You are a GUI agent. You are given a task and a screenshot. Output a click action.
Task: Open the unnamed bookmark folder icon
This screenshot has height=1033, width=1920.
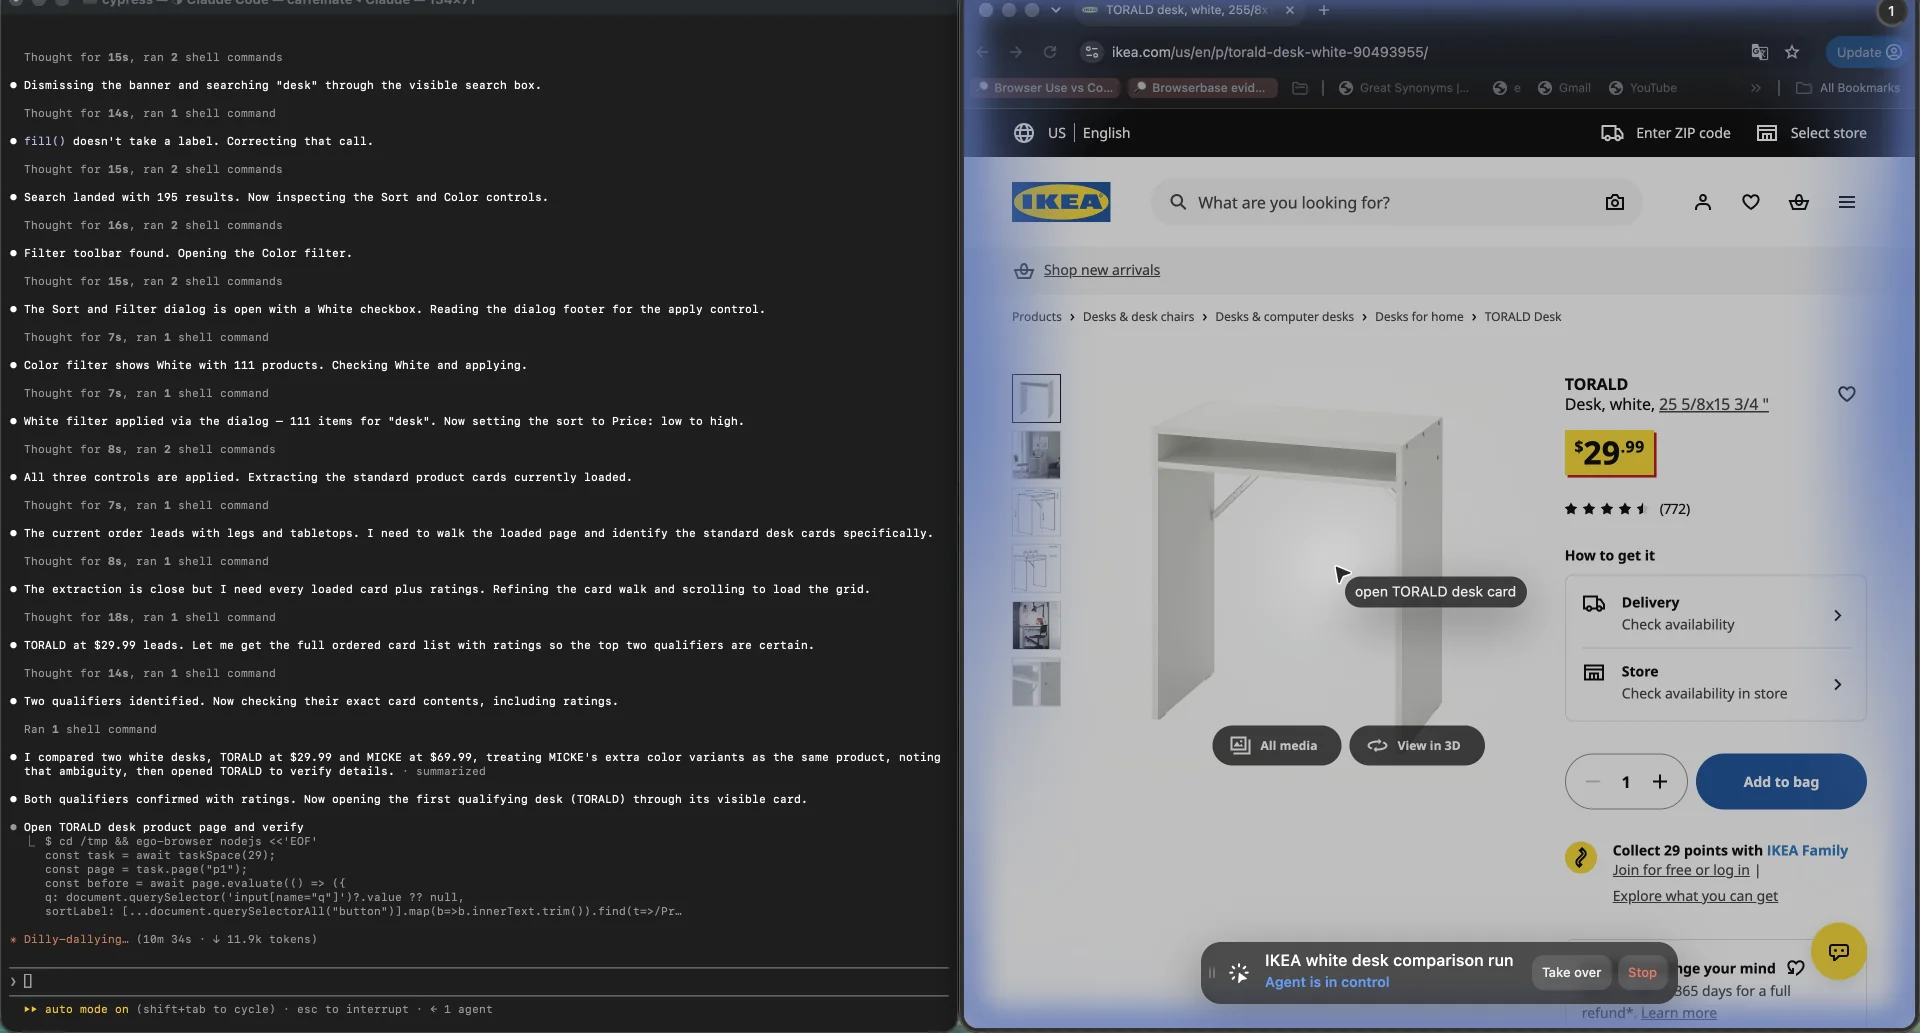click(1300, 88)
